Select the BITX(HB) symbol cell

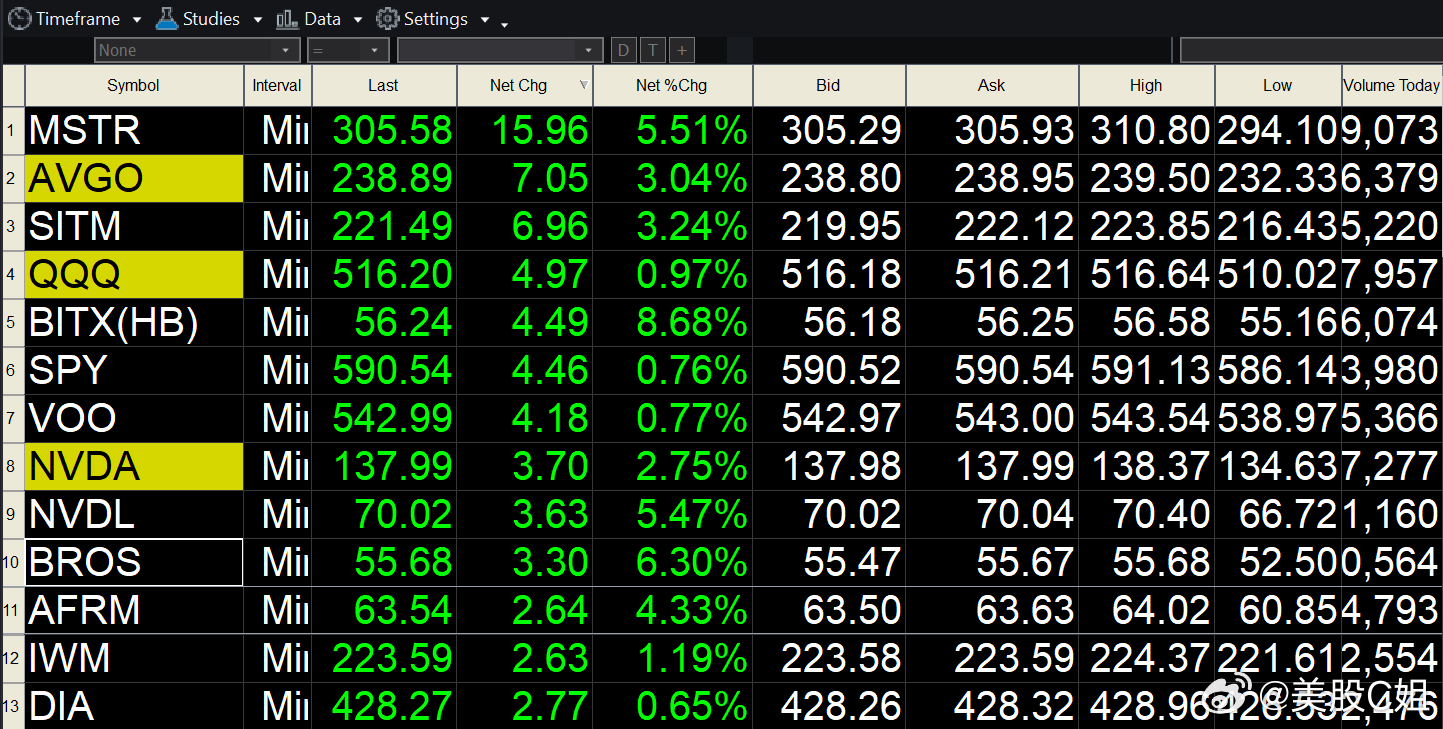tap(134, 322)
